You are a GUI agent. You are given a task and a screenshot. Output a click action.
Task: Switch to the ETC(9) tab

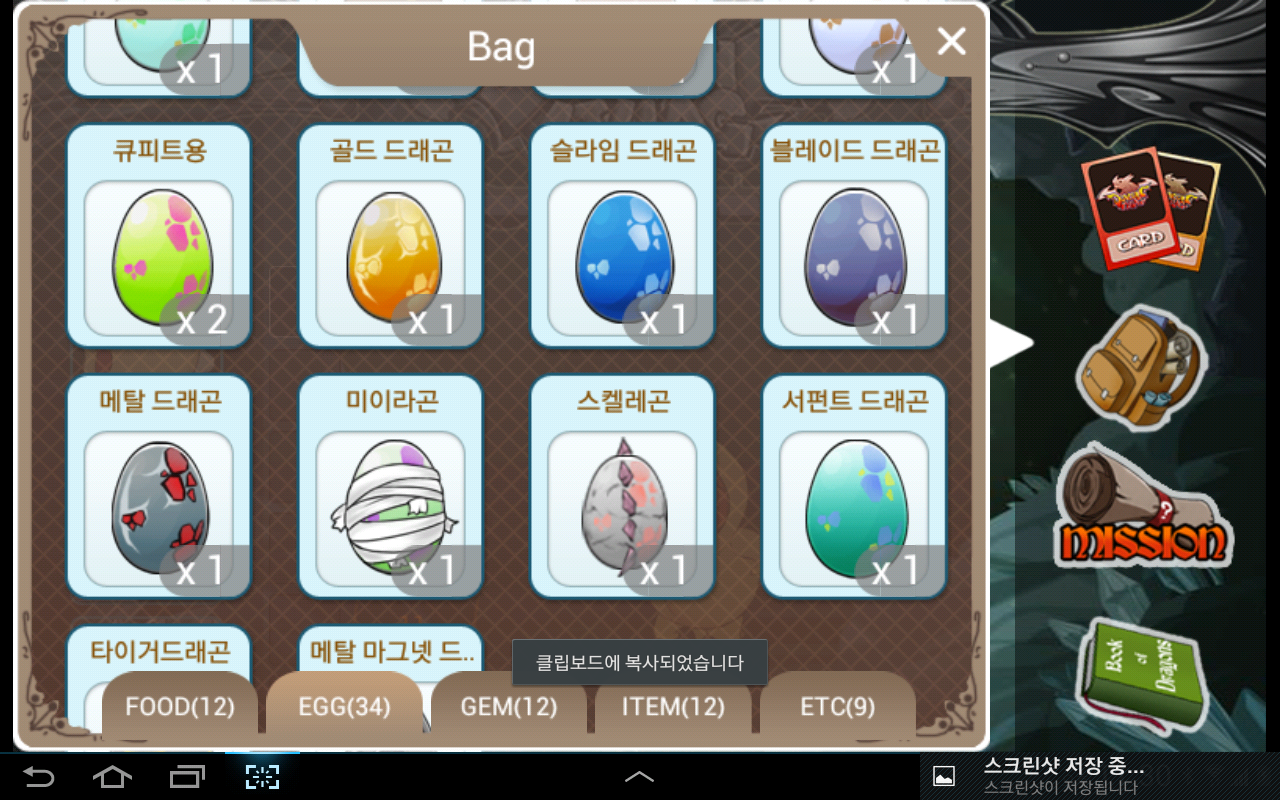pyautogui.click(x=838, y=707)
